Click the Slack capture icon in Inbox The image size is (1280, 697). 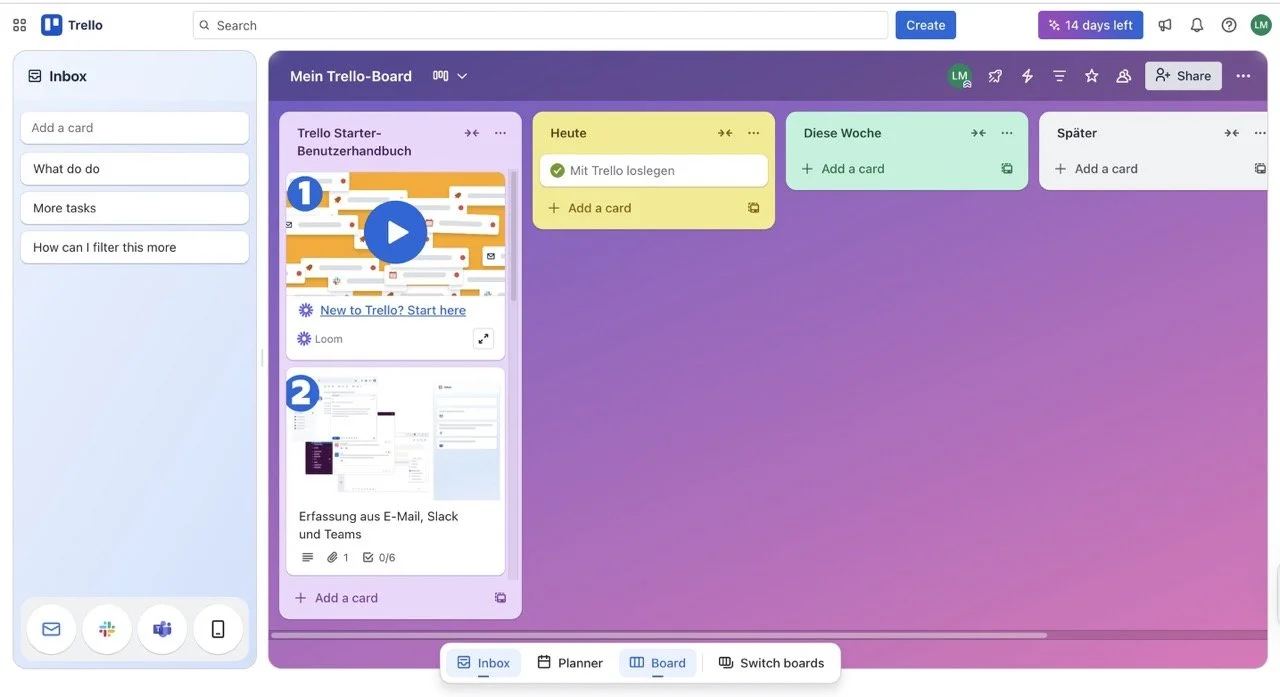tap(107, 629)
